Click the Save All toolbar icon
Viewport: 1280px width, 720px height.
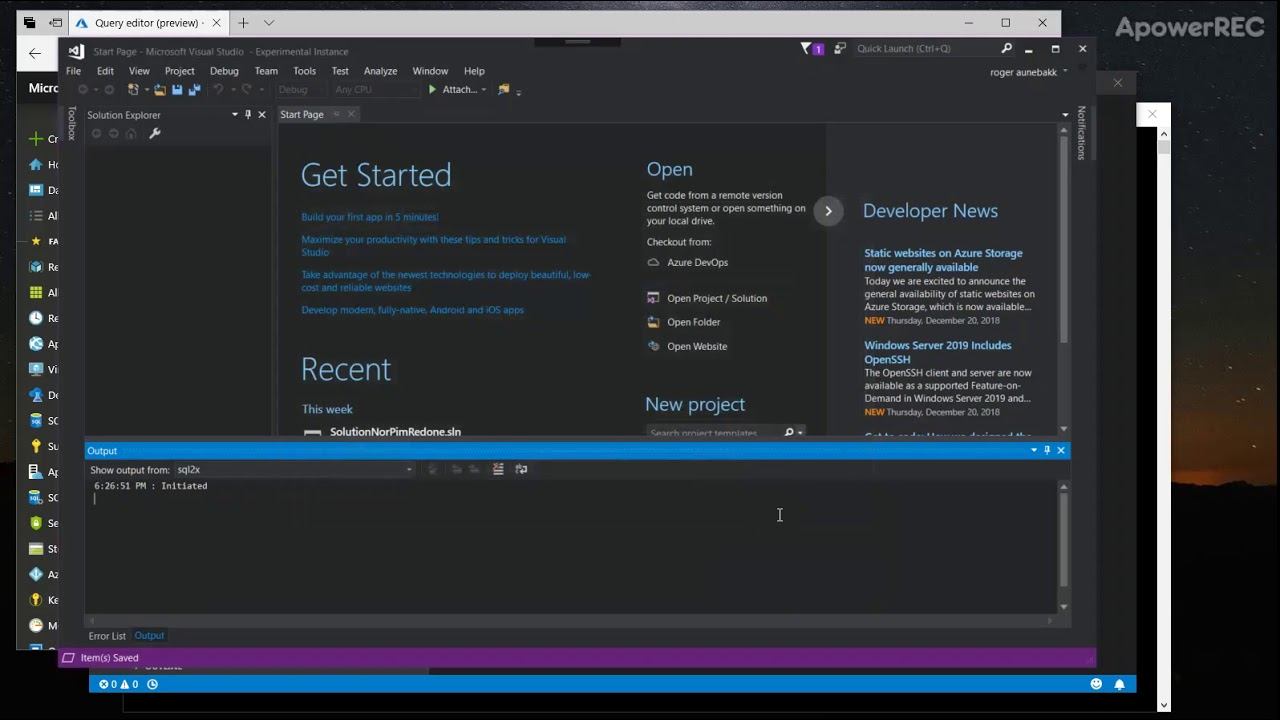tap(194, 89)
